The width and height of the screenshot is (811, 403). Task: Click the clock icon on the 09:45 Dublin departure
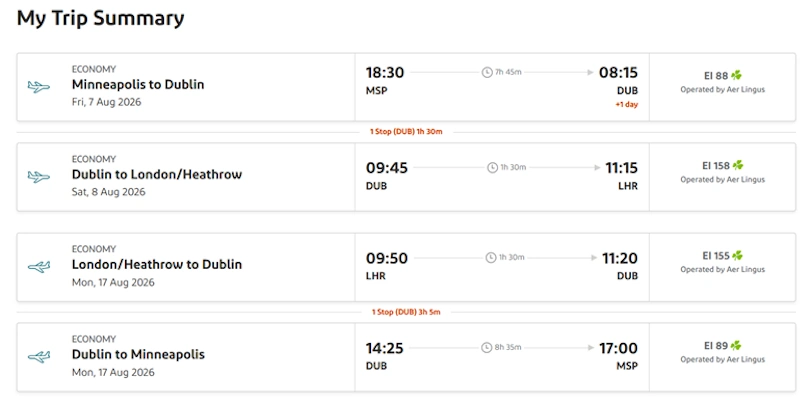[492, 167]
